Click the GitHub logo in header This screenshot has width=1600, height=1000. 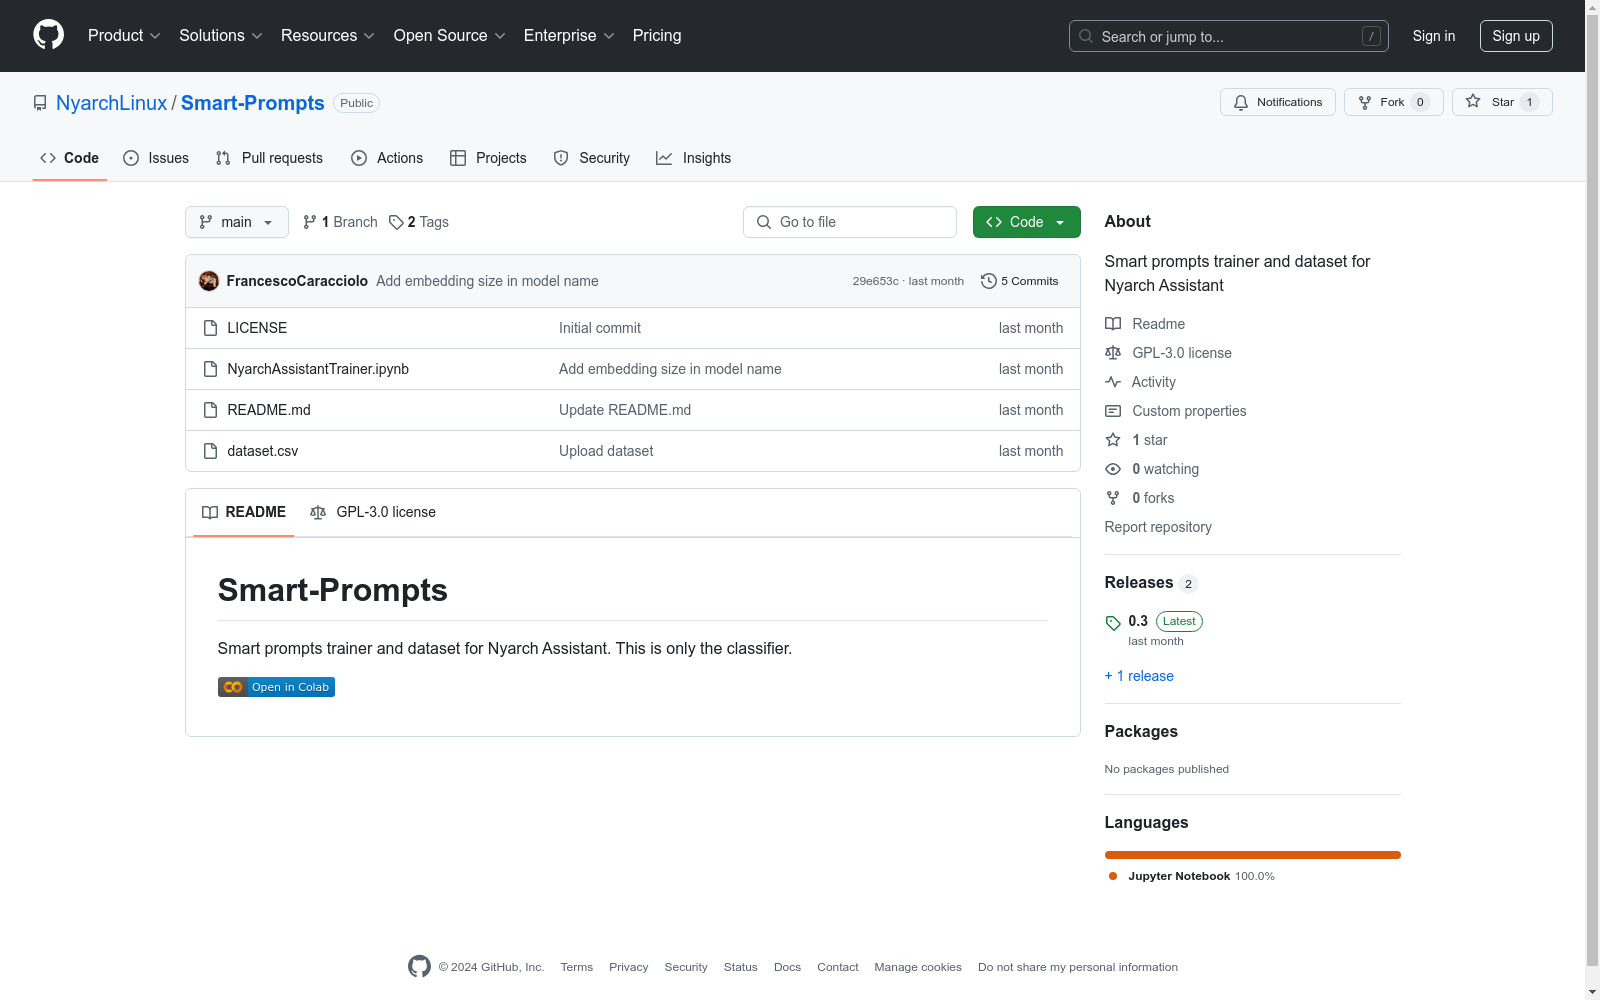click(x=48, y=35)
